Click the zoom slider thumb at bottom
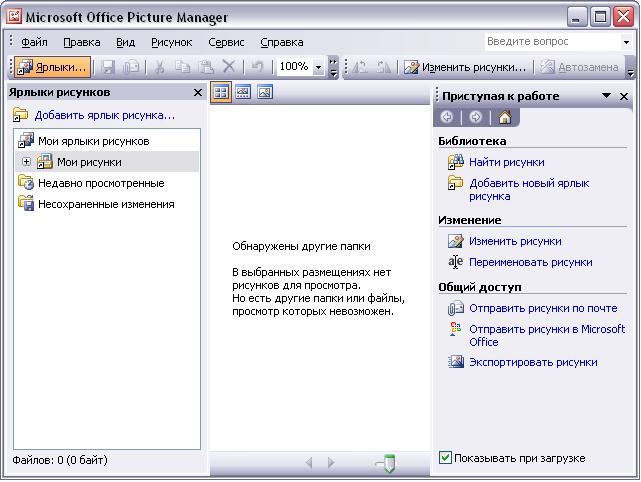641x482 pixels. [388, 464]
